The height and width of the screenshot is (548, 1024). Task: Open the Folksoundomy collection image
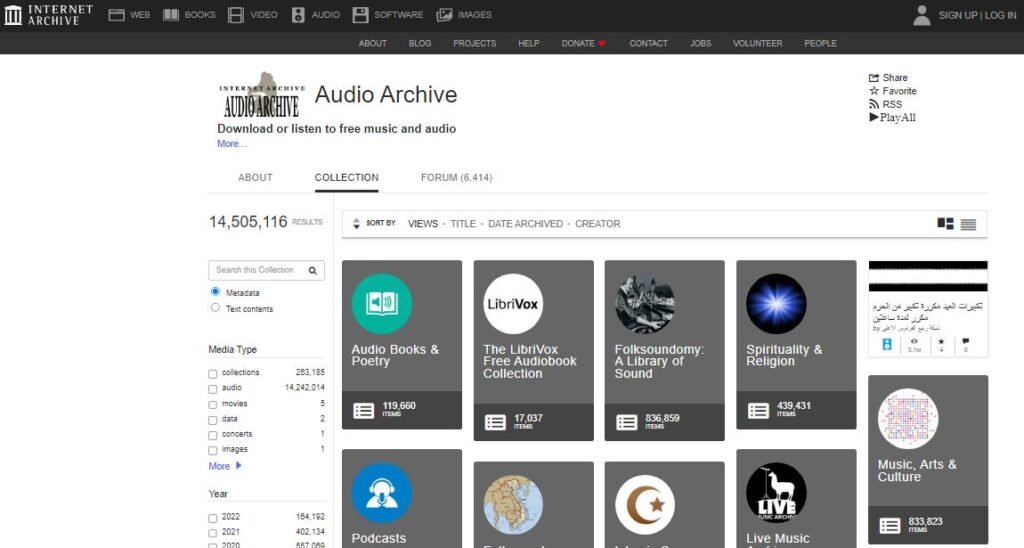[645, 304]
